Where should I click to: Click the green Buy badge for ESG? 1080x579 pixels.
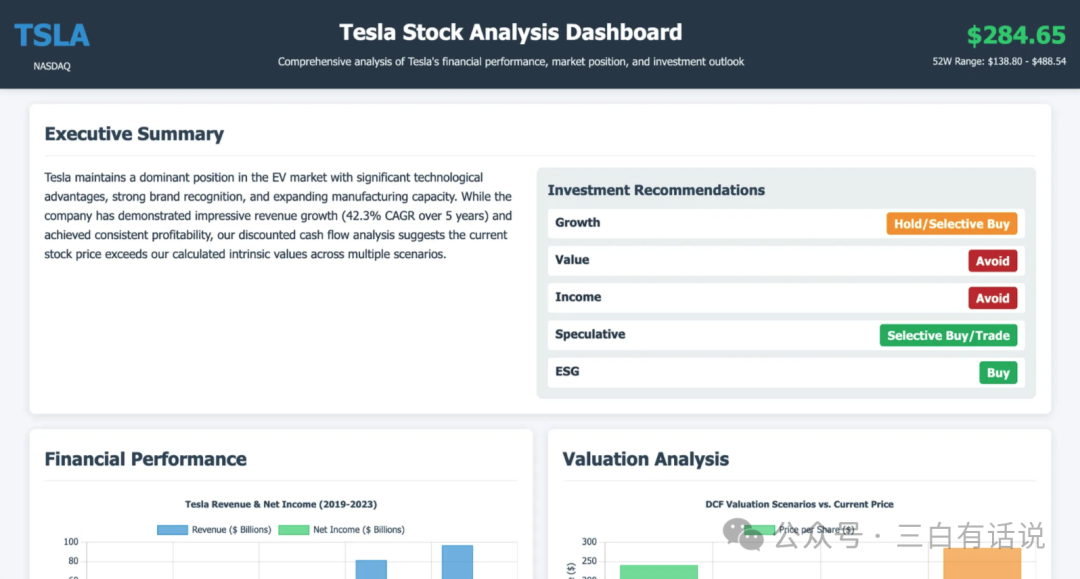pyautogui.click(x=997, y=373)
